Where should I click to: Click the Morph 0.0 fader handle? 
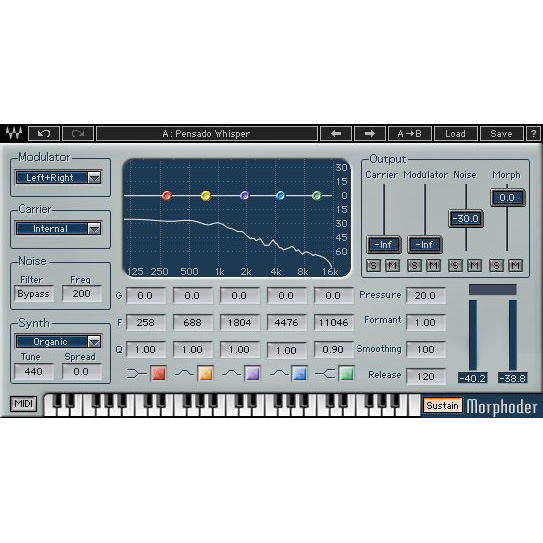(507, 198)
